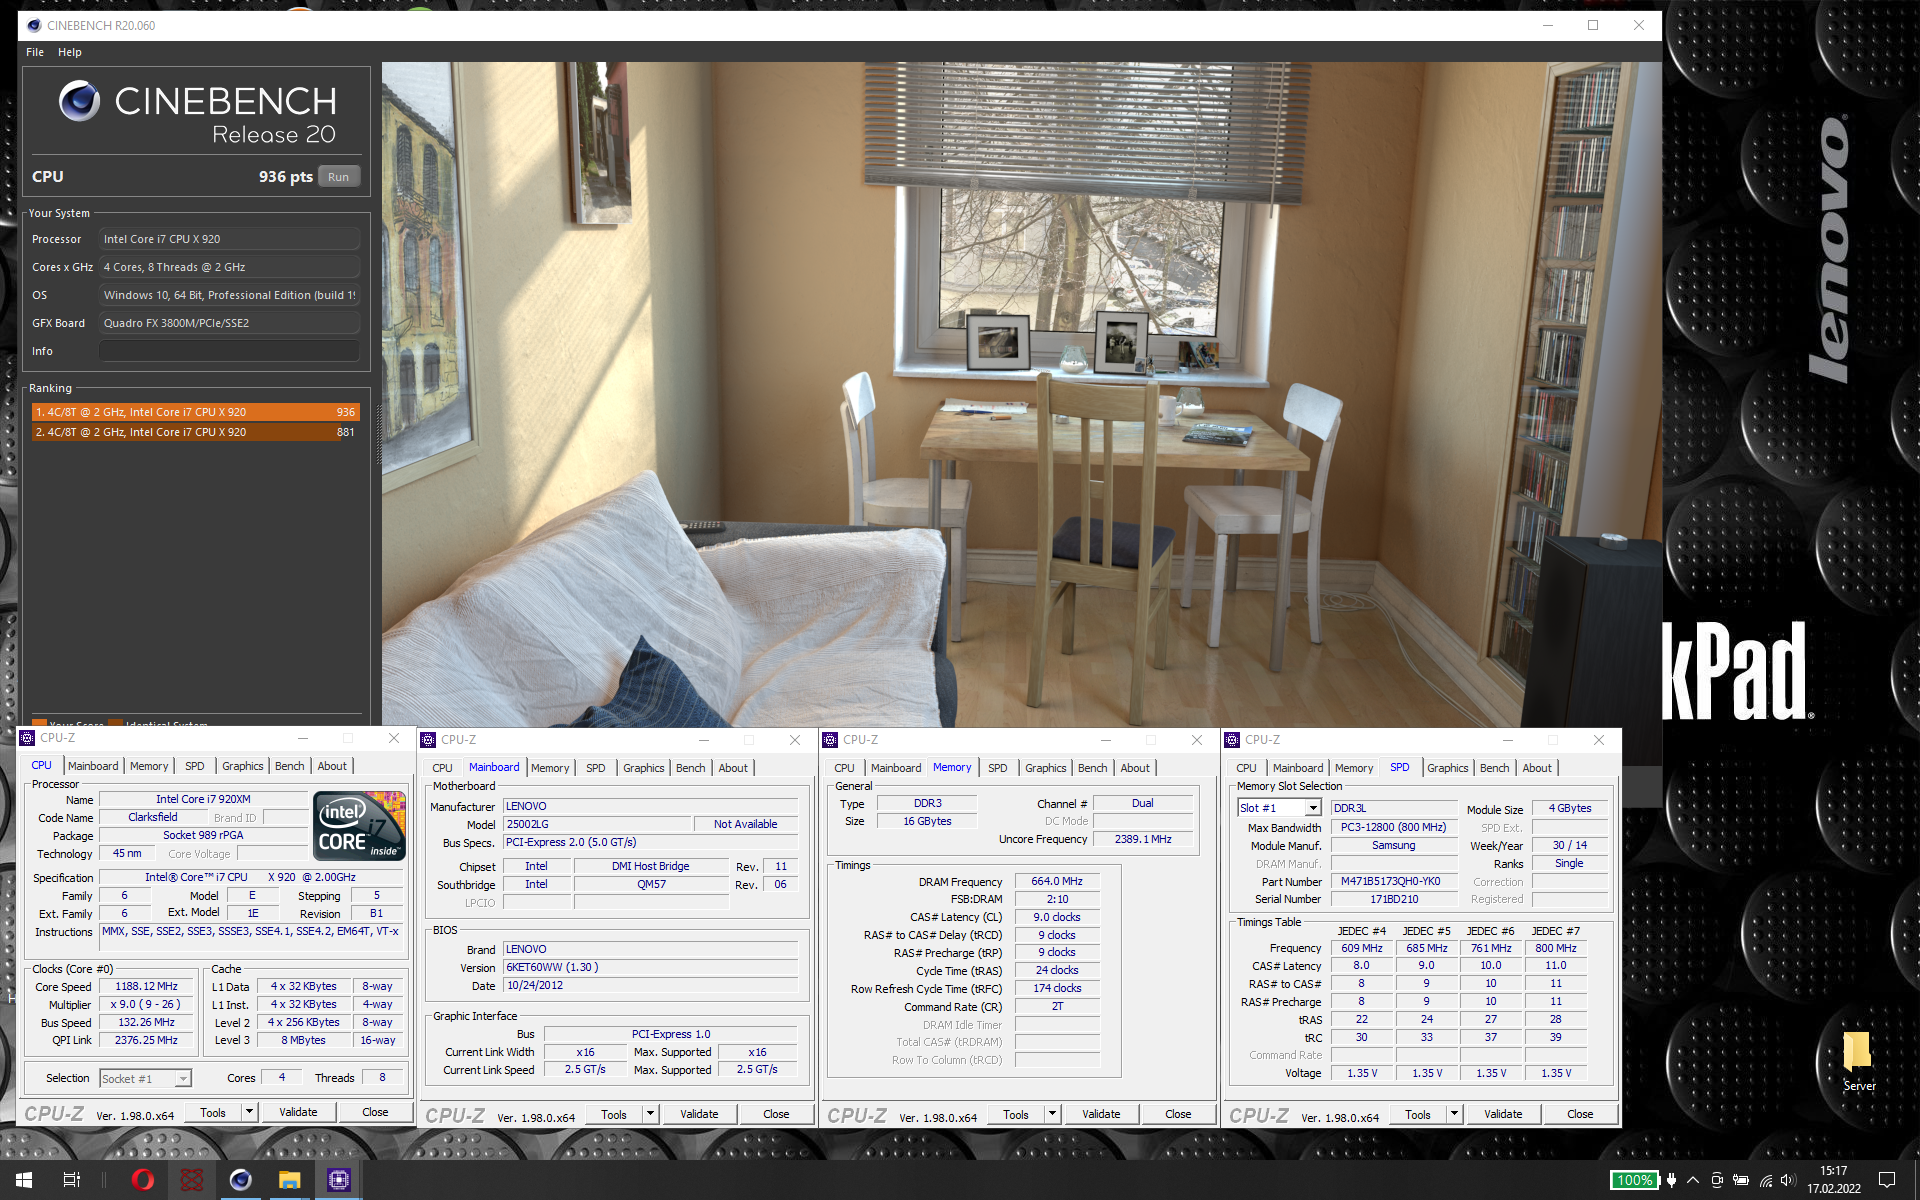Select the first ranking entry scoring 936
Image resolution: width=1920 pixels, height=1200 pixels.
pyautogui.click(x=195, y=412)
